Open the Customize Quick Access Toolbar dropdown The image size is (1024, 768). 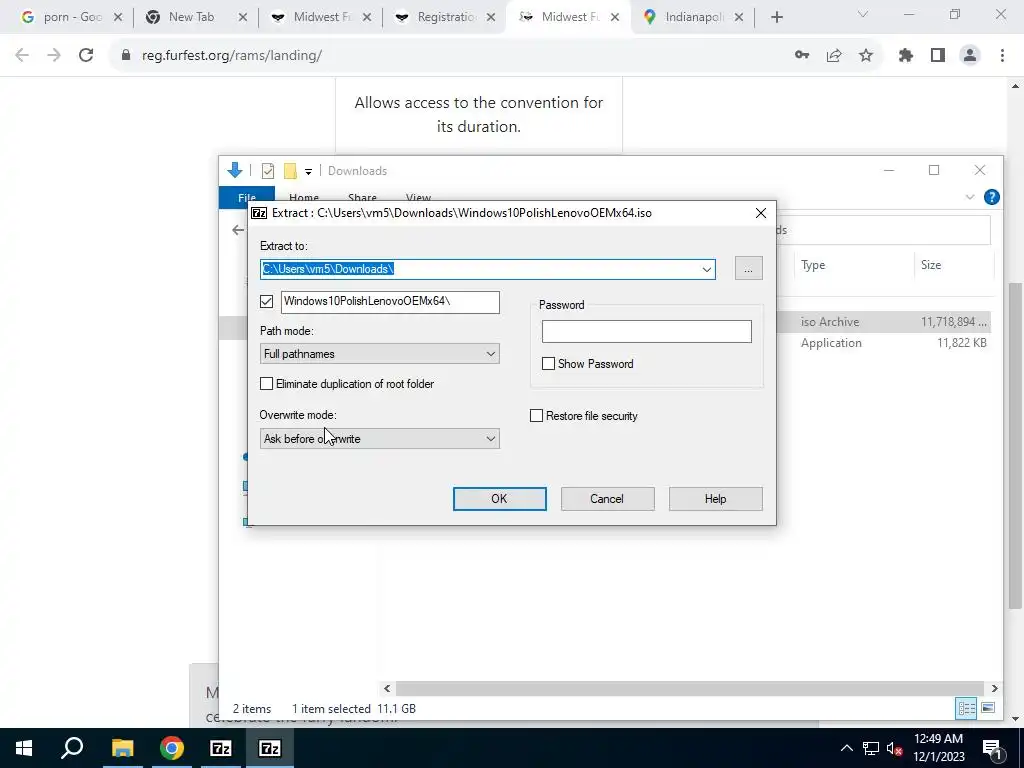click(308, 172)
